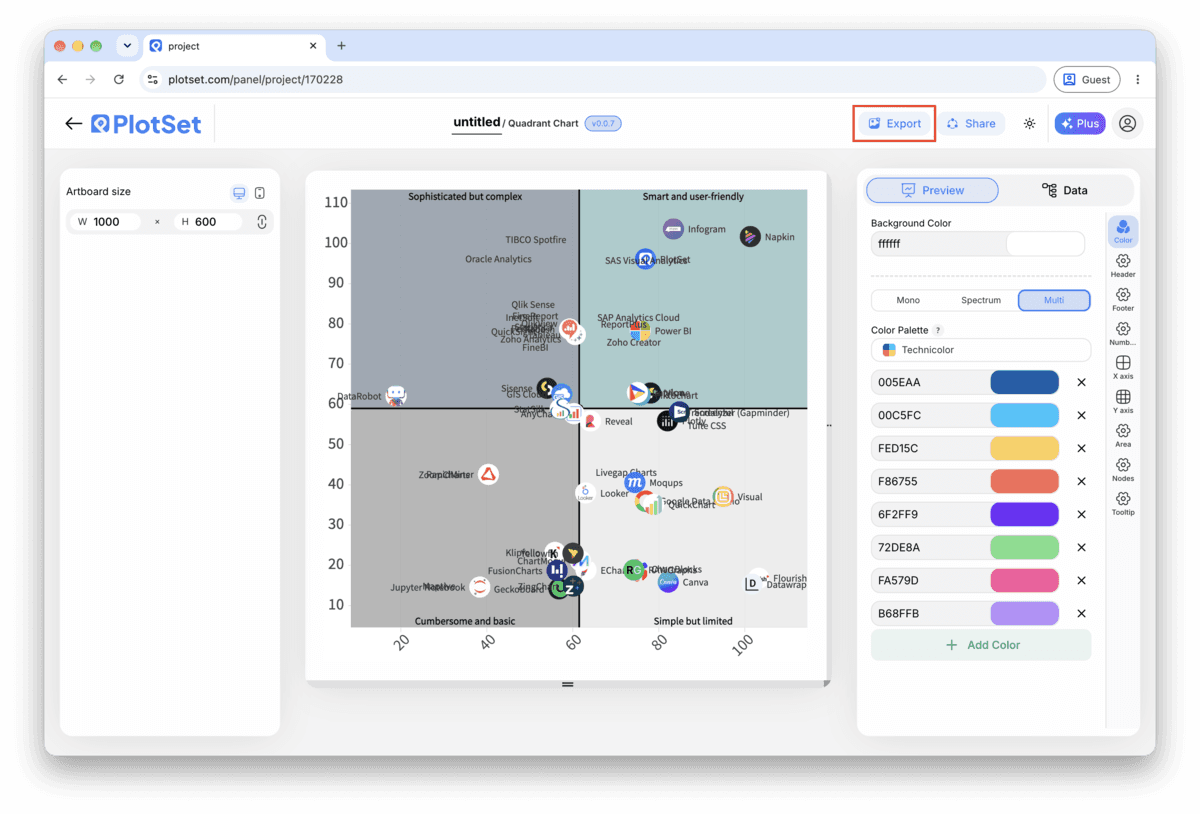The height and width of the screenshot is (814, 1200).
Task: Remove color FA579D with its X
Action: [x=1081, y=580]
